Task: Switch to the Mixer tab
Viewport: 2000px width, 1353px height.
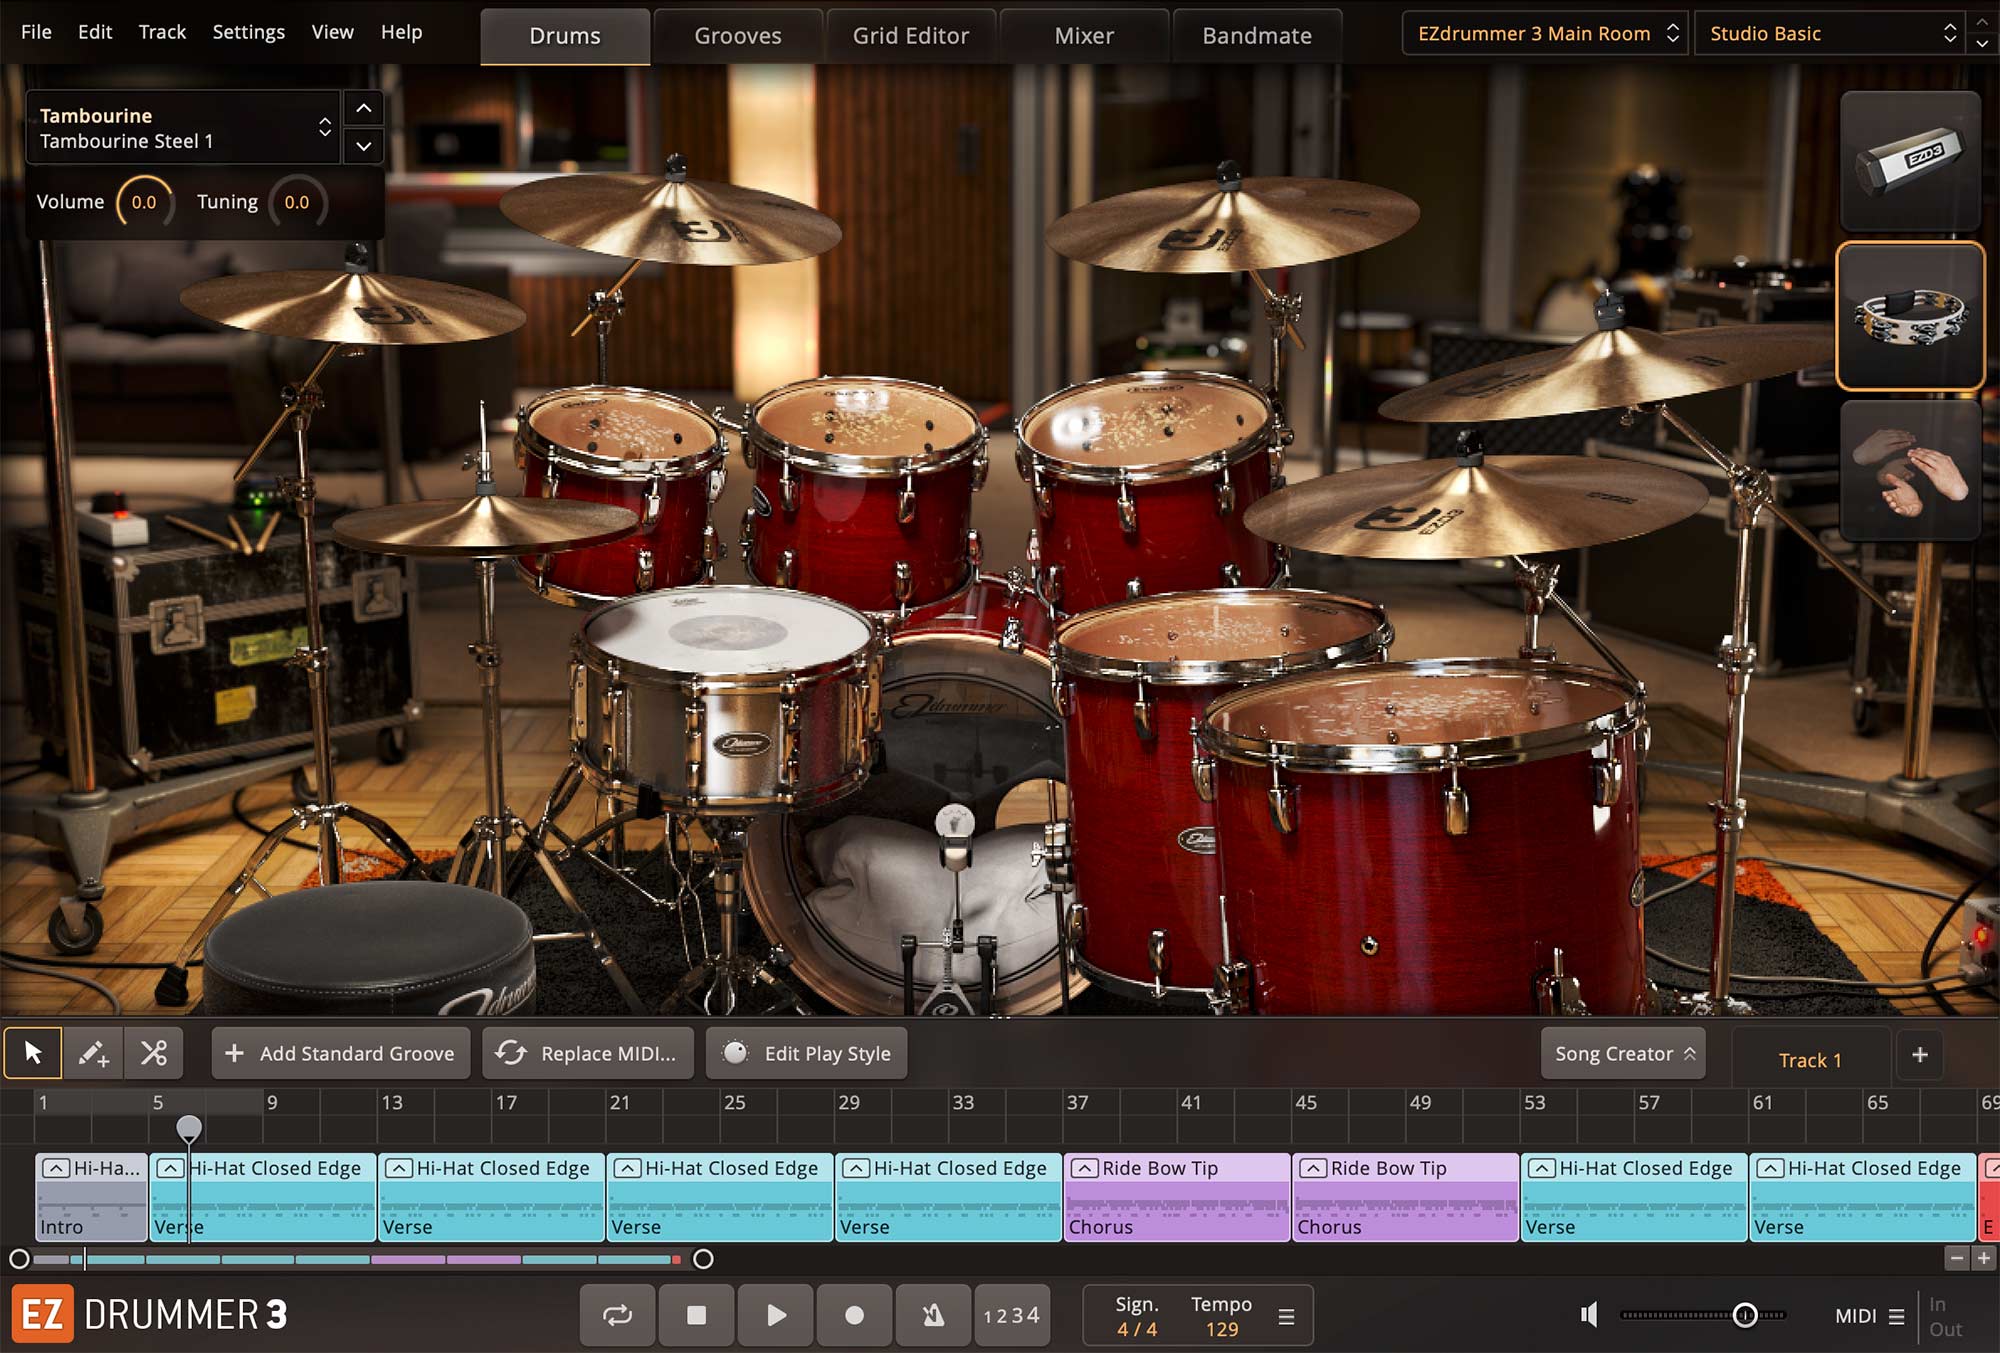Action: pos(1084,35)
